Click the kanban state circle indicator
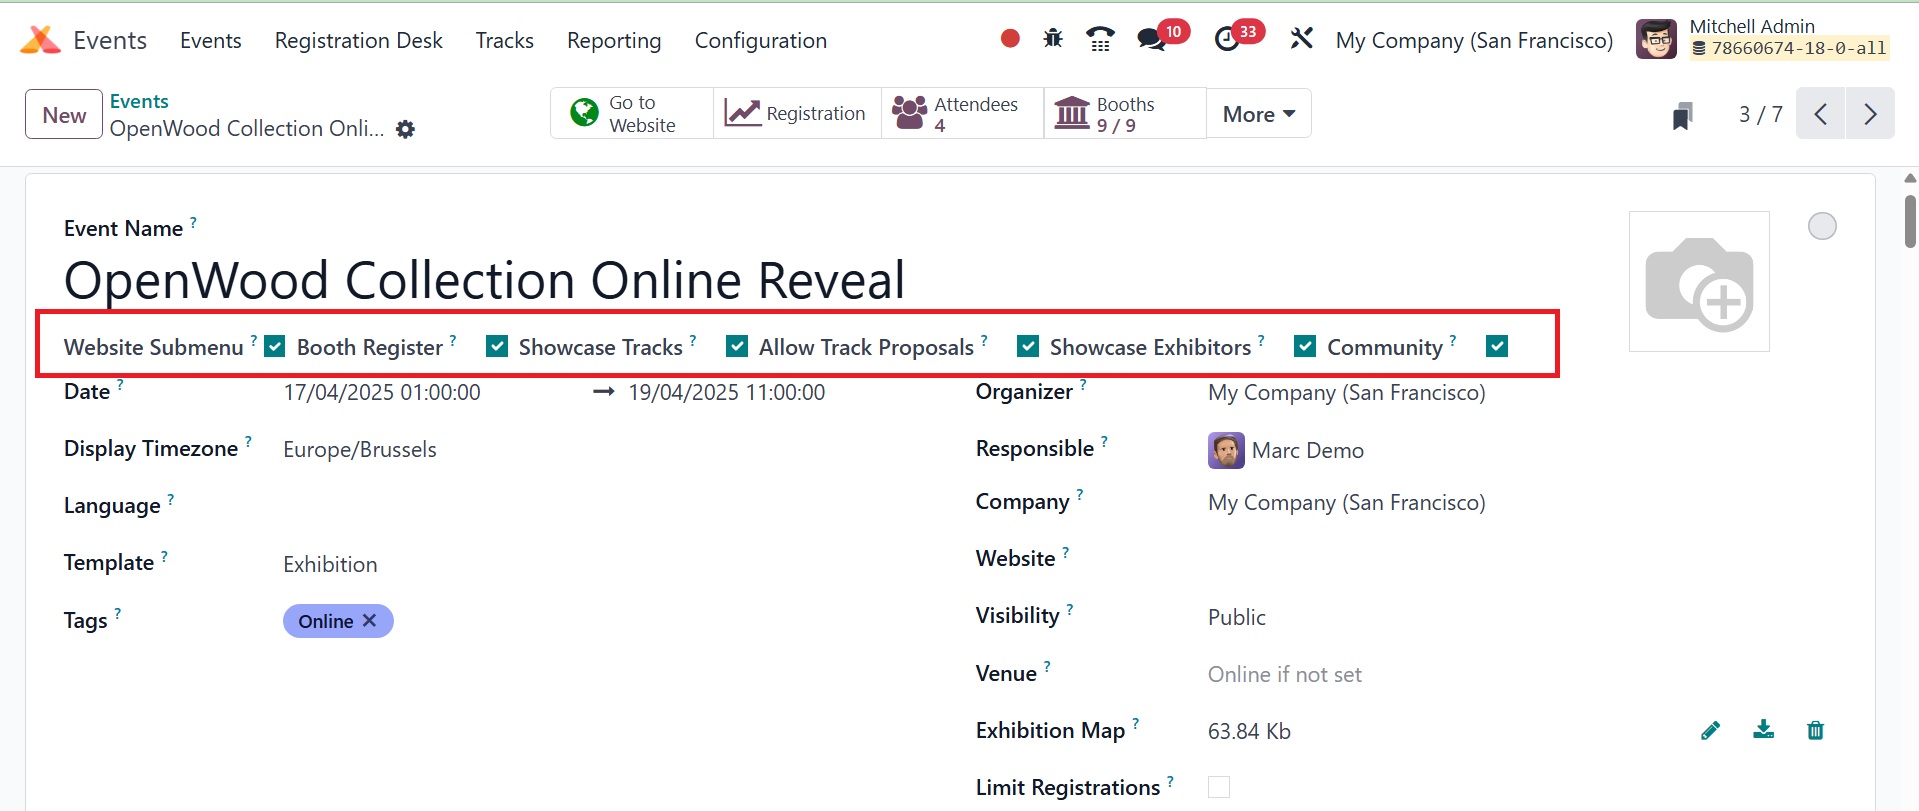This screenshot has width=1919, height=811. (x=1822, y=226)
